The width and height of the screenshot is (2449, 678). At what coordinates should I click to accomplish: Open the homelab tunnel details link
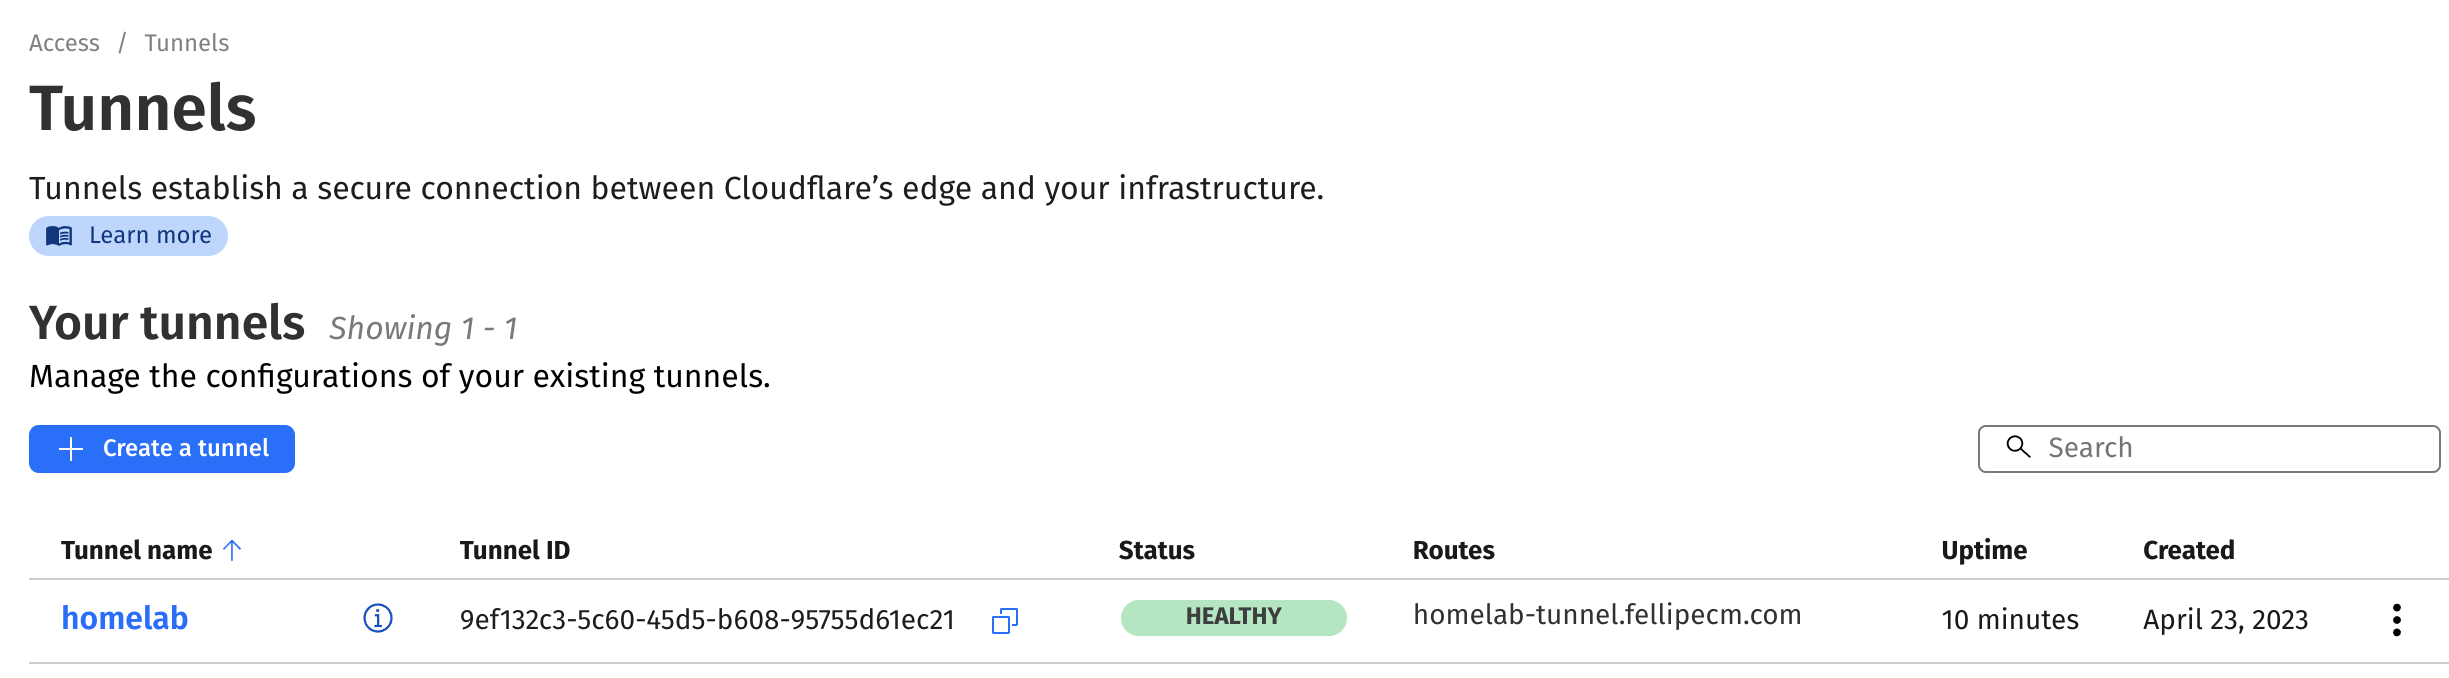(124, 618)
